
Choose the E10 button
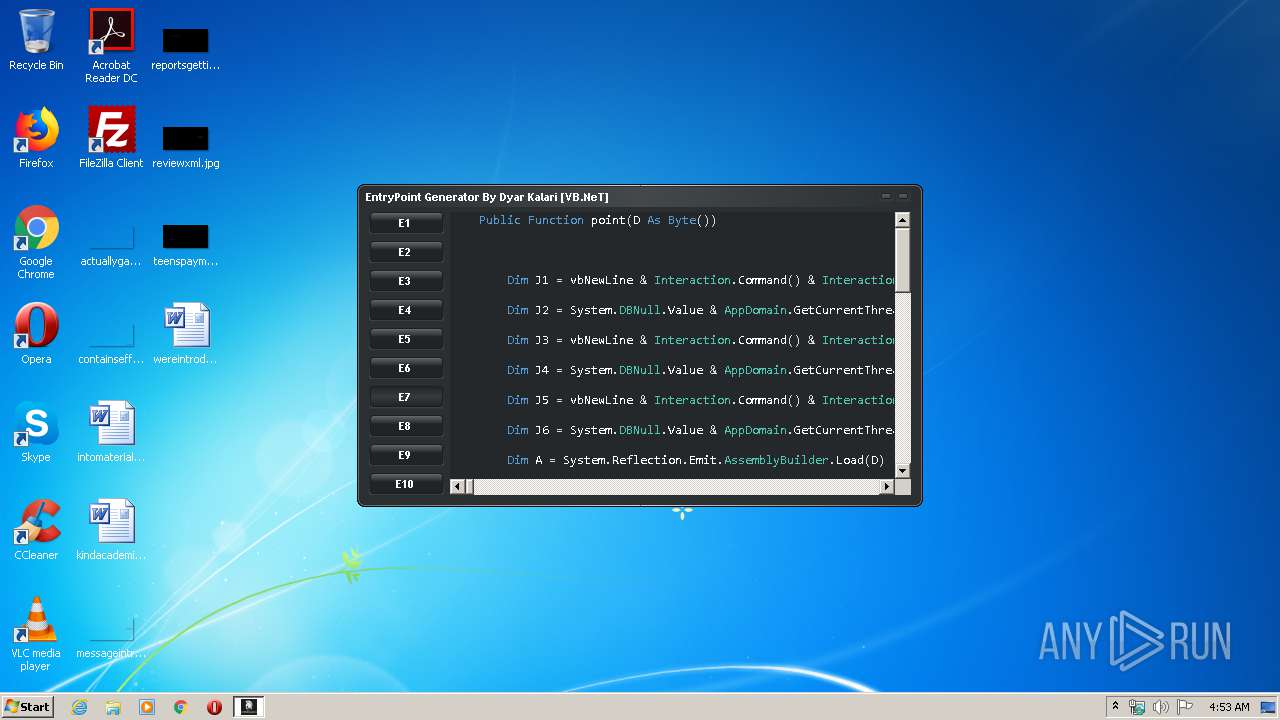tap(405, 484)
